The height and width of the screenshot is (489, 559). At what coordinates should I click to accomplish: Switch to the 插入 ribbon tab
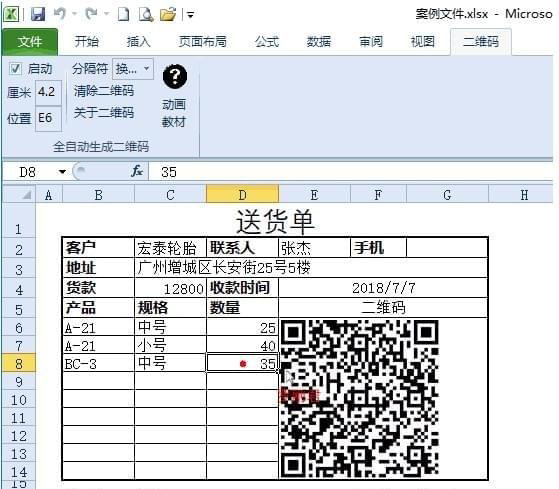(x=138, y=42)
